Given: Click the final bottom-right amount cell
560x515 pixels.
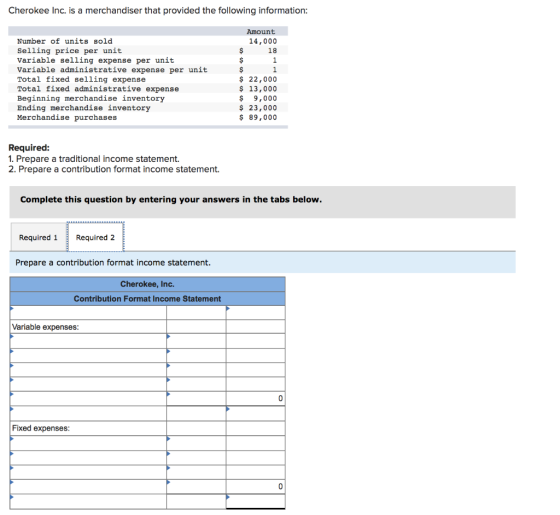Looking at the screenshot, I should pyautogui.click(x=256, y=501).
